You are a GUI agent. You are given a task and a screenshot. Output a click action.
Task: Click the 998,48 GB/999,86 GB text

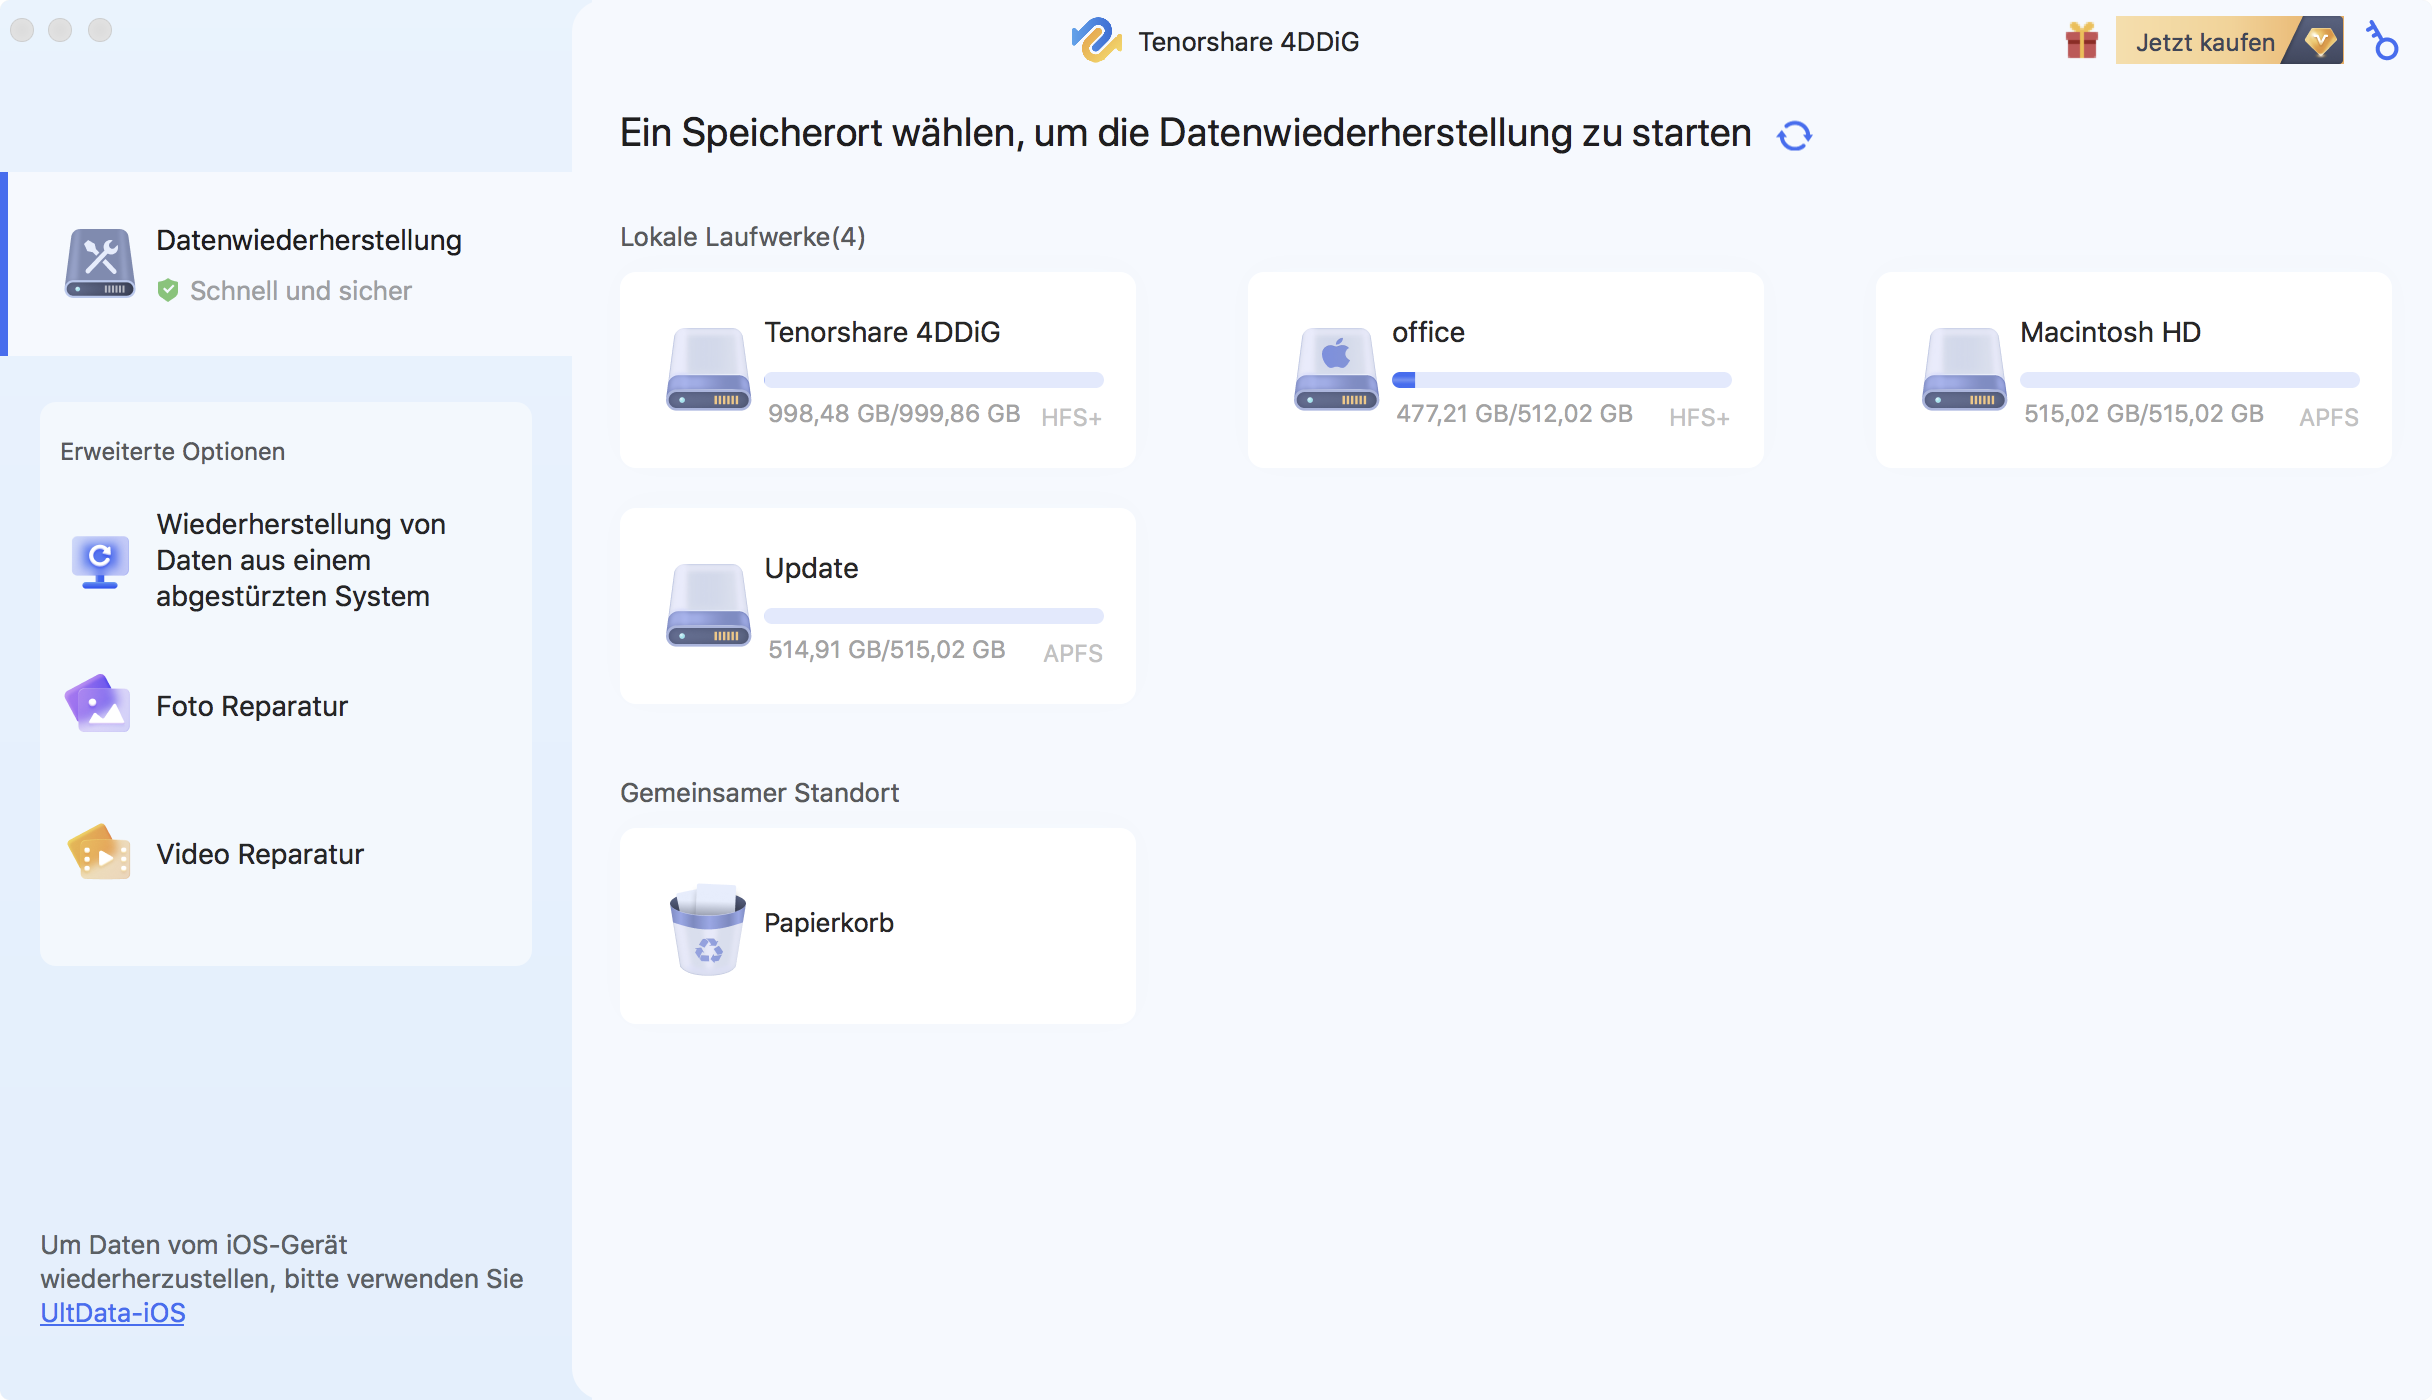[x=894, y=414]
